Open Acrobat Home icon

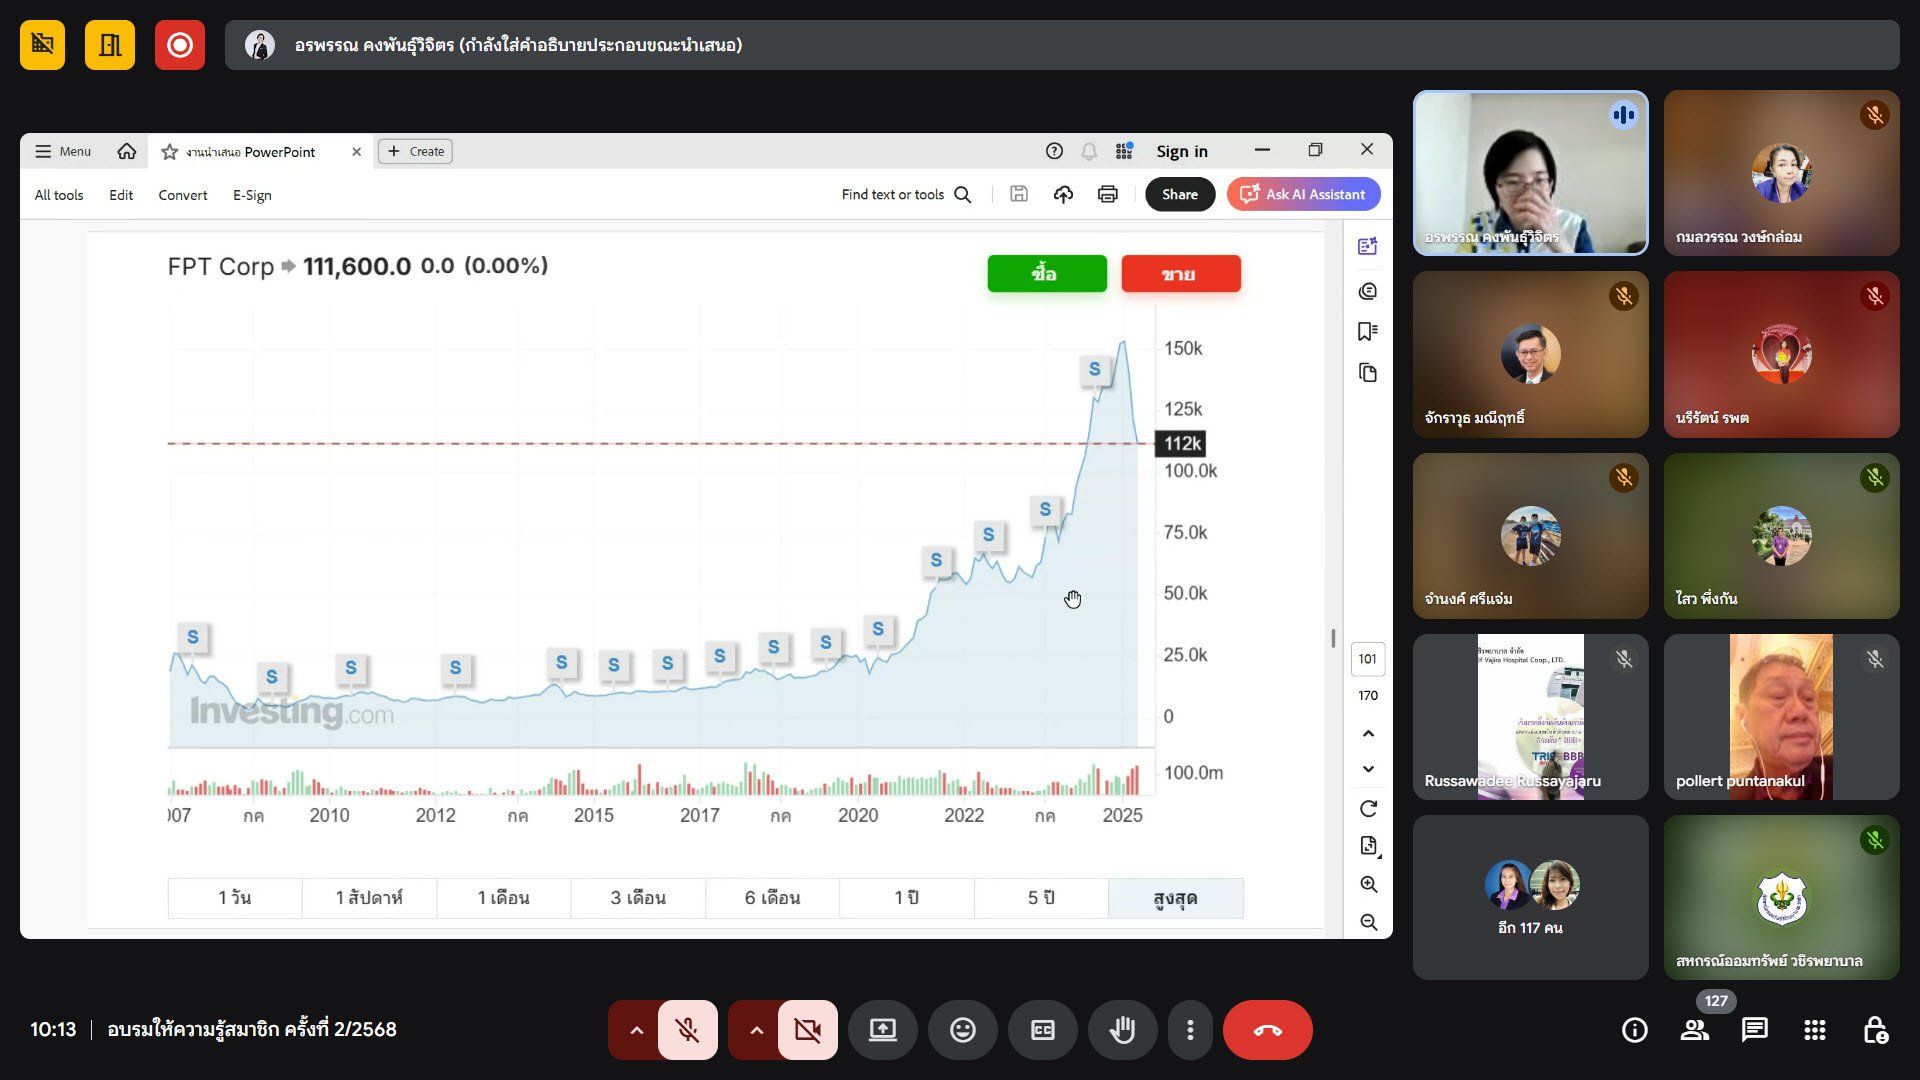[x=127, y=151]
